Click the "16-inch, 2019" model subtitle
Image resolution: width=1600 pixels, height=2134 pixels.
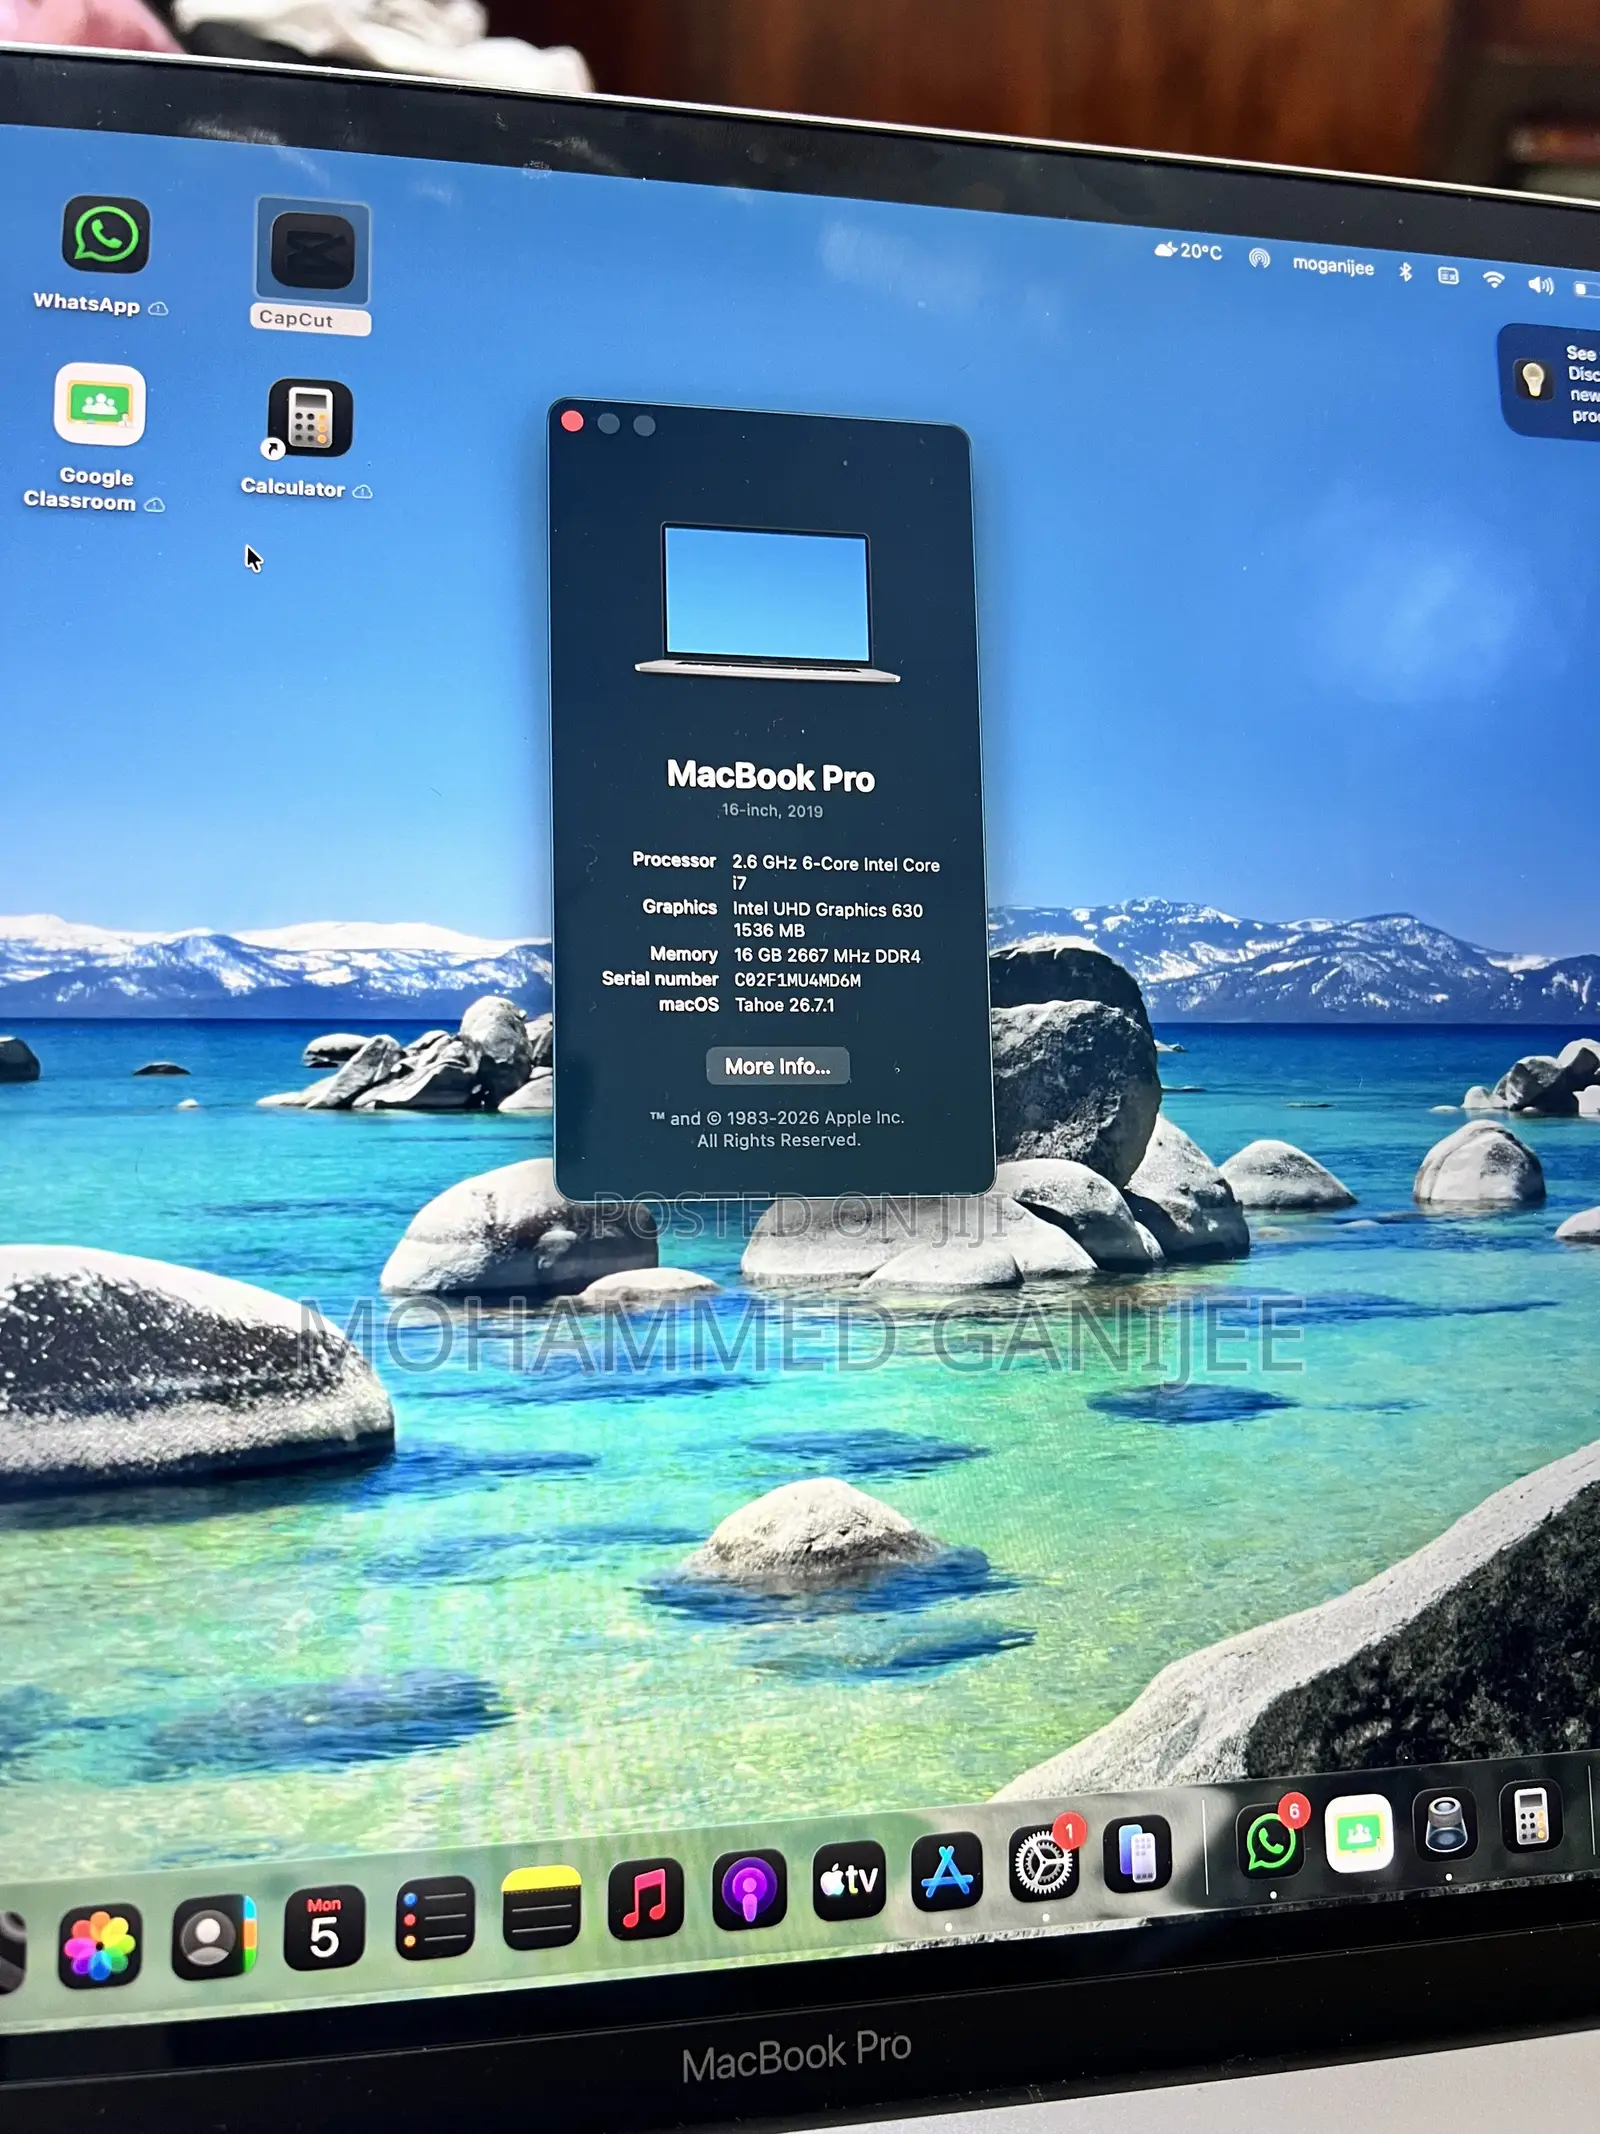(773, 811)
